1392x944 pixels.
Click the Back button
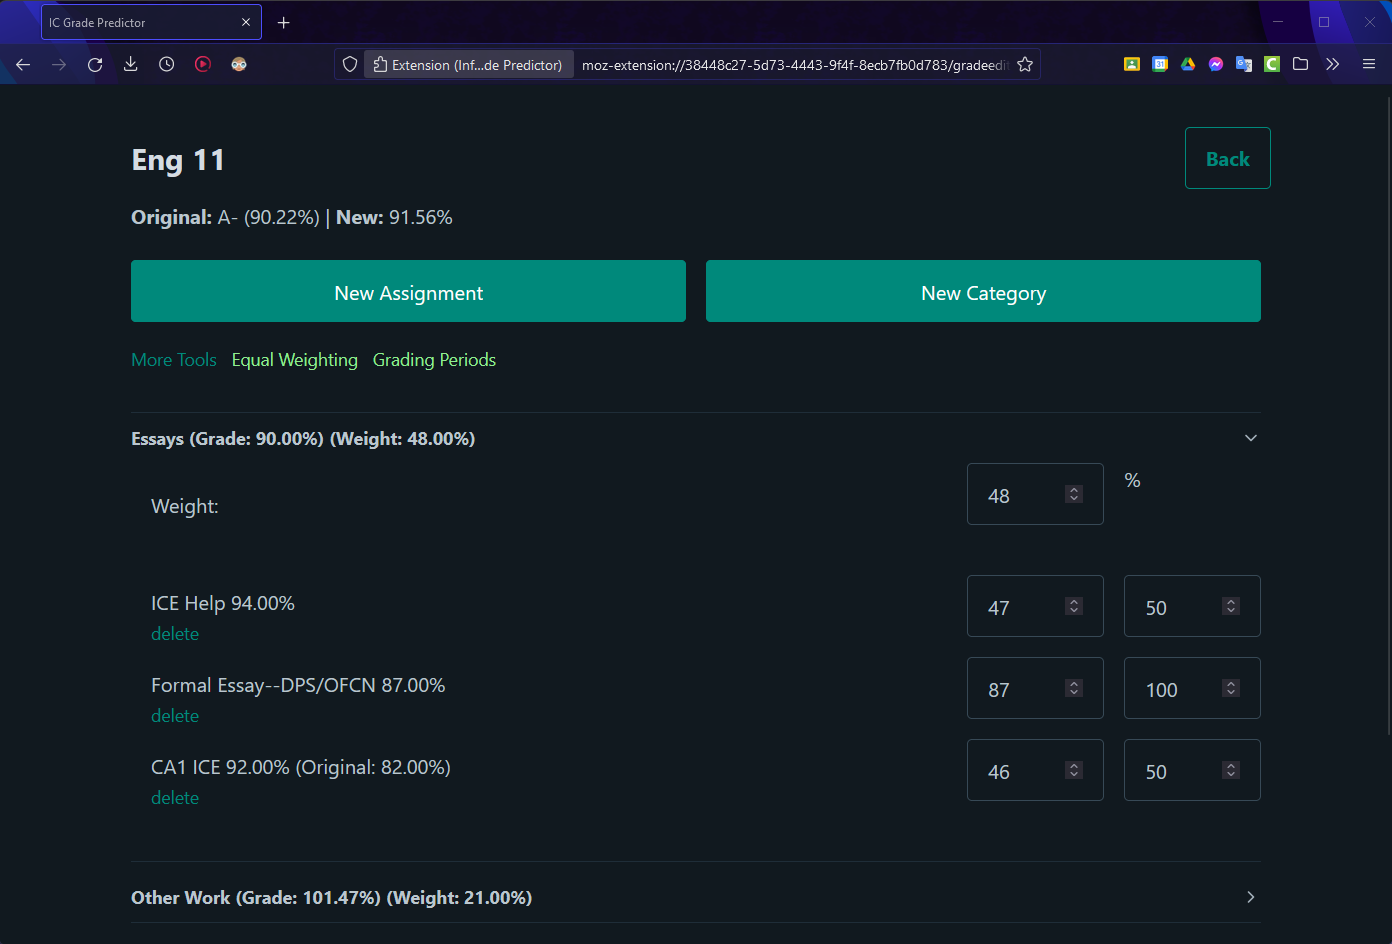[x=1227, y=158]
